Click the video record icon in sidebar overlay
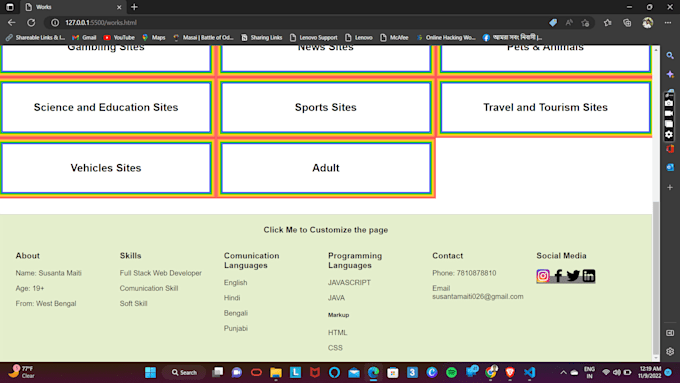The width and height of the screenshot is (680, 383). click(669, 114)
